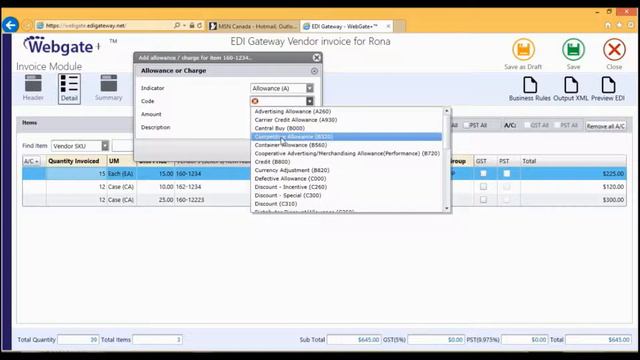Toggle GST checkbox for the $225.00 row

click(x=483, y=173)
